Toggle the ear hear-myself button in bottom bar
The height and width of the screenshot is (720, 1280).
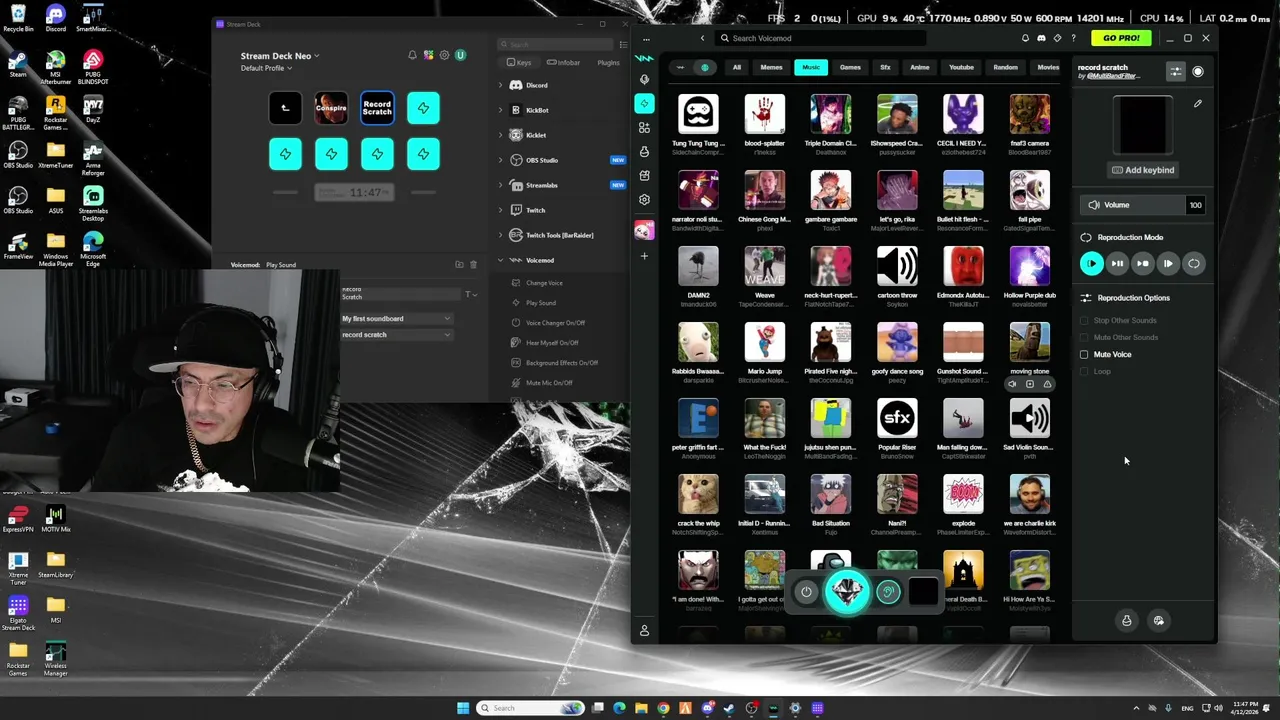point(888,592)
